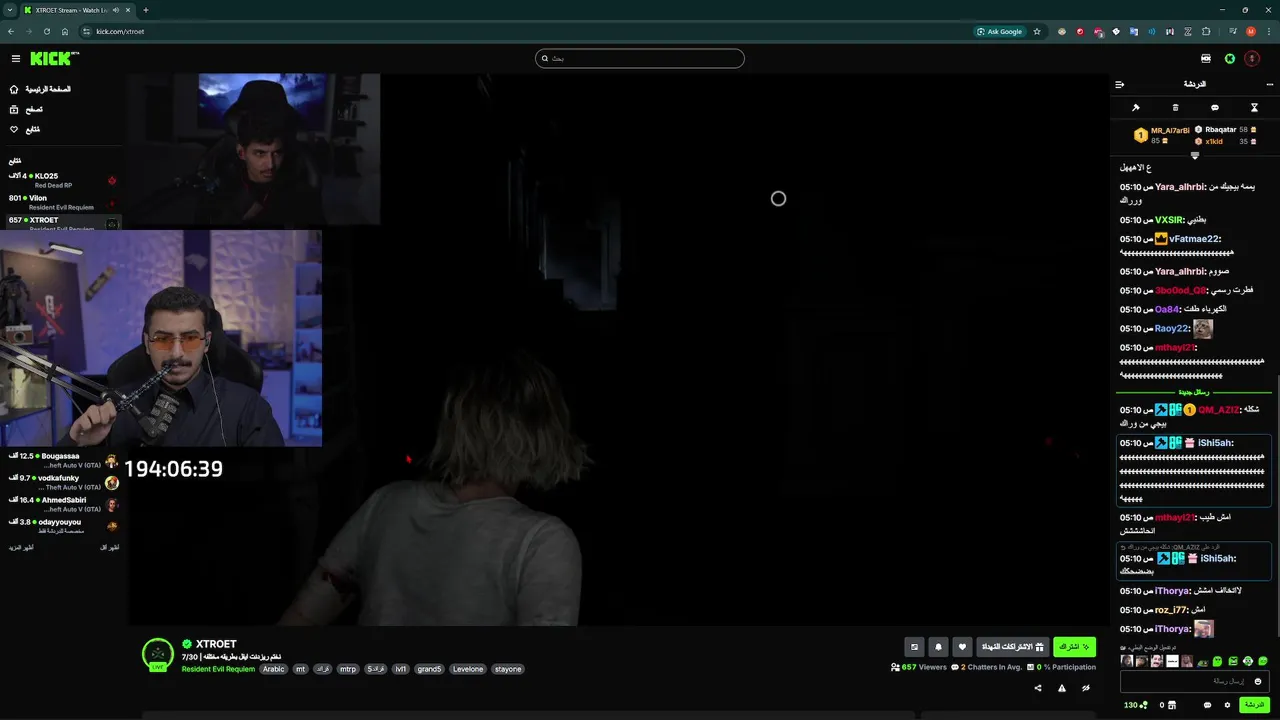Click chat bubble icon below input
This screenshot has height=720, width=1280.
coord(1207,705)
